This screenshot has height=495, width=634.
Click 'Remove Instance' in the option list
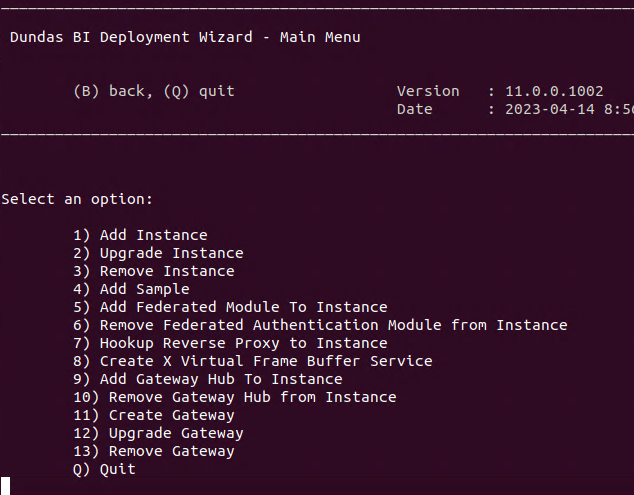tap(154, 271)
